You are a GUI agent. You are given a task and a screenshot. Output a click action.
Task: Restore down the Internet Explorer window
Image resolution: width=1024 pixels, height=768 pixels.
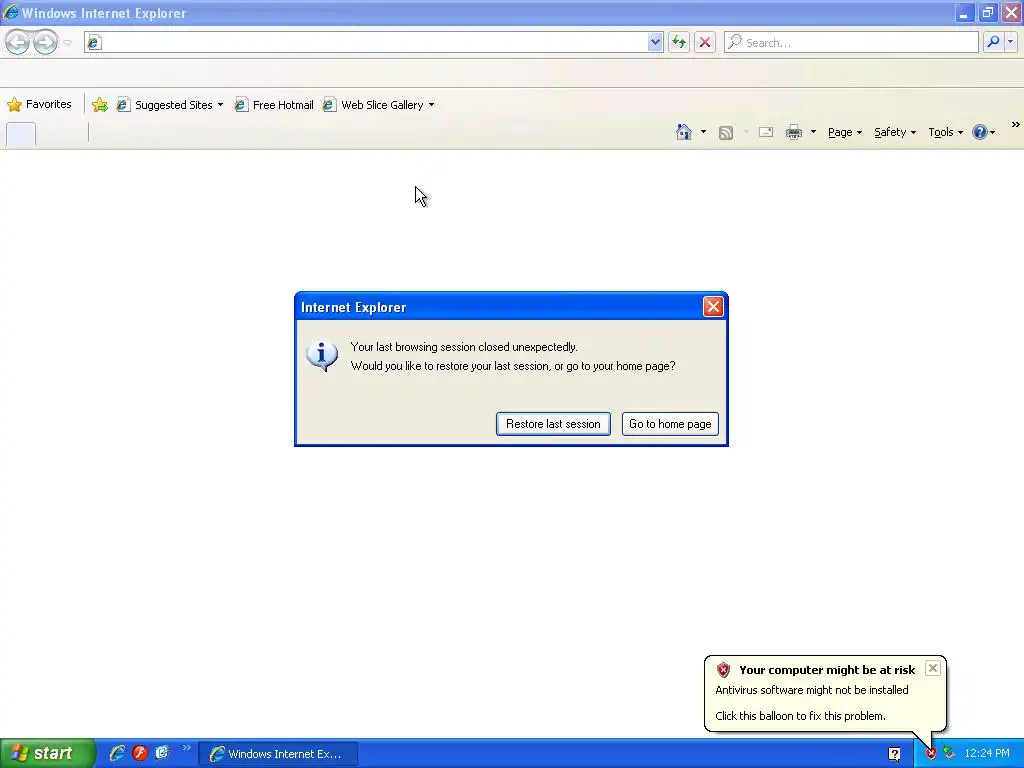point(987,12)
